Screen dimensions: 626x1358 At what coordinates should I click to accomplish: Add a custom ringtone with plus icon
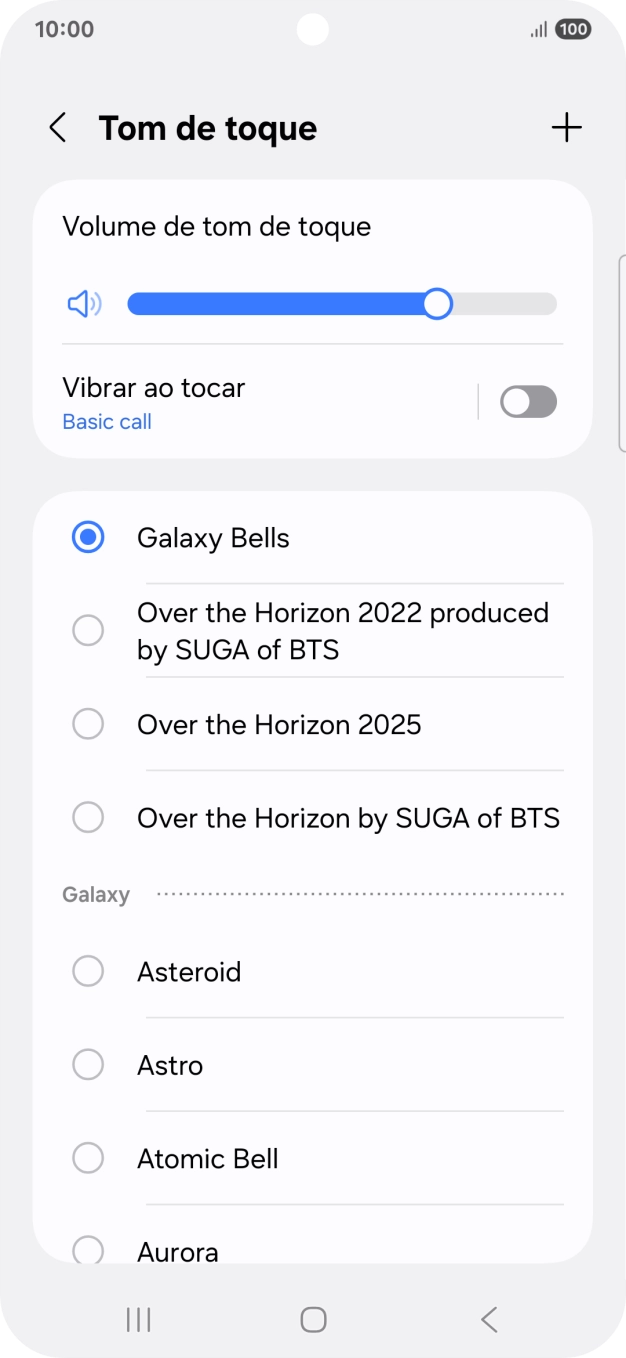[566, 128]
